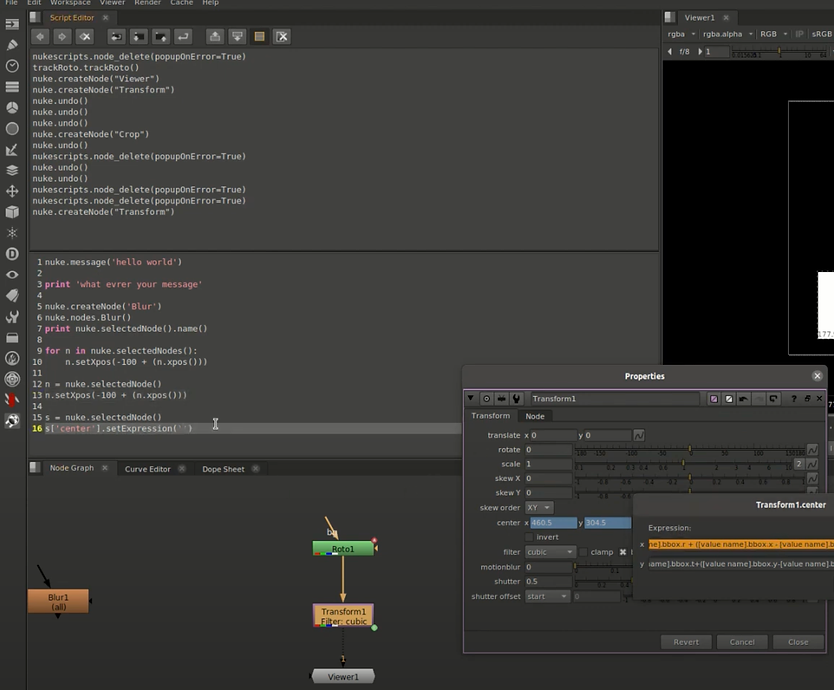The width and height of the screenshot is (834, 690).
Task: Open the Particles nodes menu icon
Action: point(12,233)
